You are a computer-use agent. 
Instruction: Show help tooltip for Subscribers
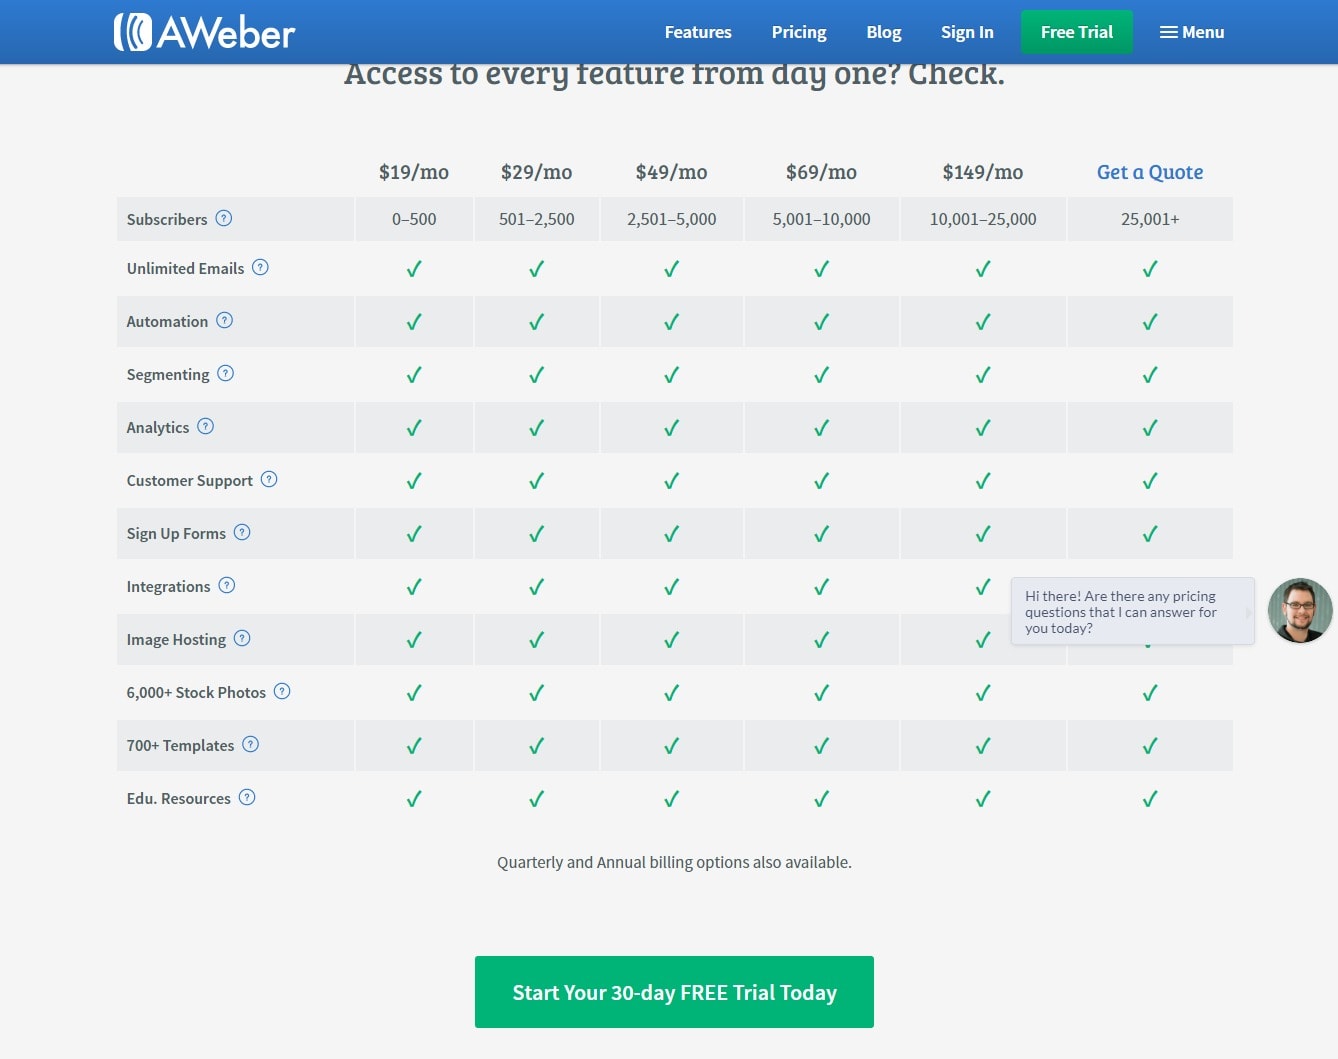tap(224, 218)
